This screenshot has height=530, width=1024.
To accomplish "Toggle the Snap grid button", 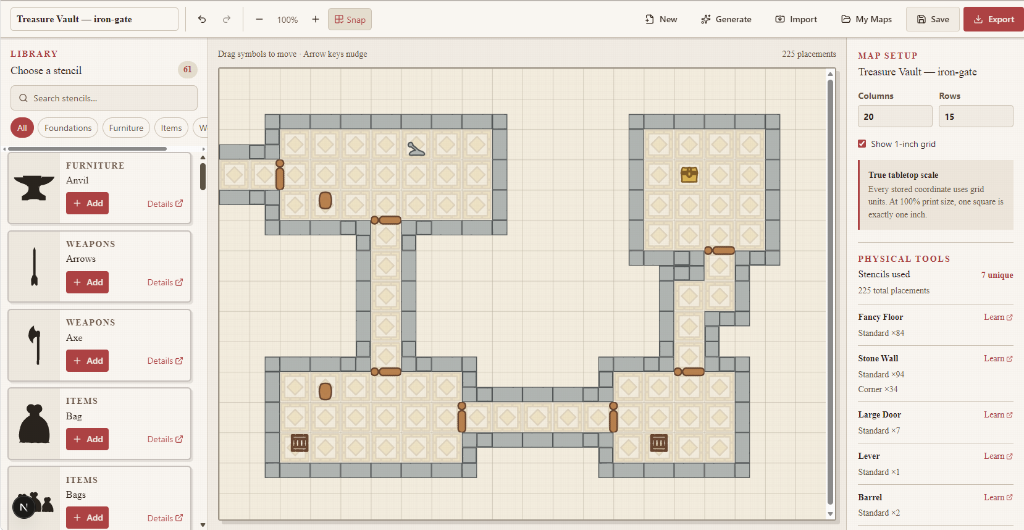I will [350, 20].
